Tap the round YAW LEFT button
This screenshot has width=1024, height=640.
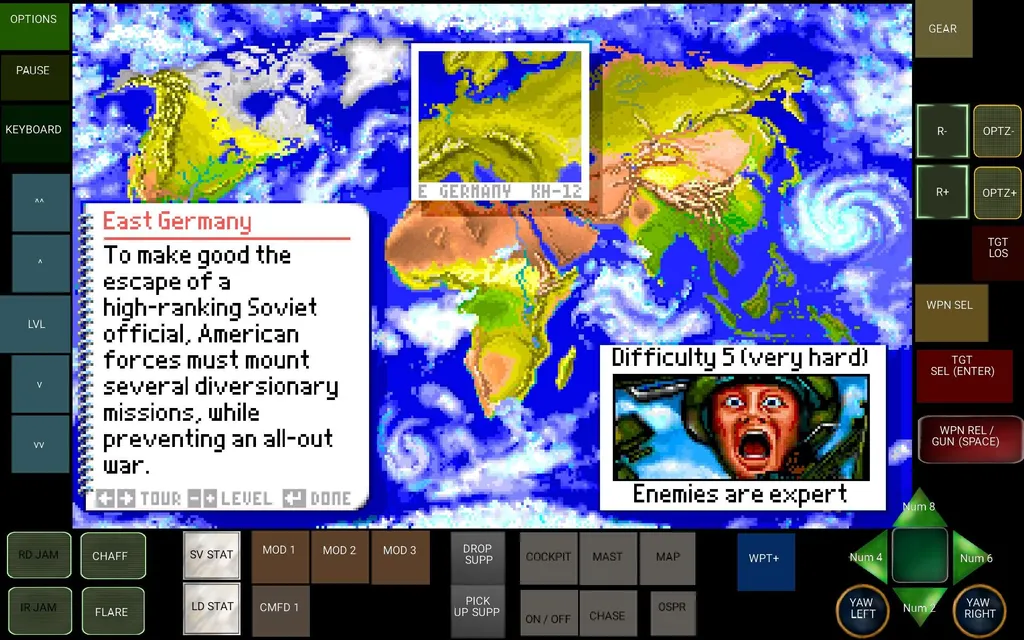pyautogui.click(x=862, y=609)
